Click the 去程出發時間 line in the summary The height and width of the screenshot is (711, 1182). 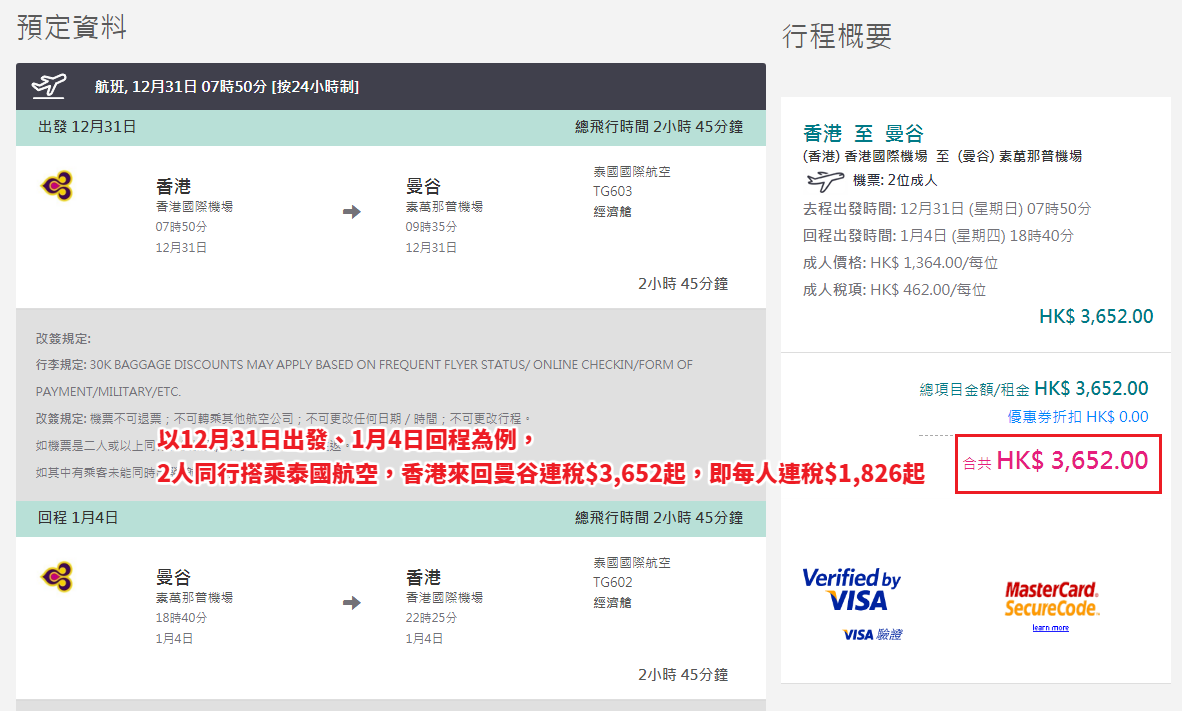(947, 209)
